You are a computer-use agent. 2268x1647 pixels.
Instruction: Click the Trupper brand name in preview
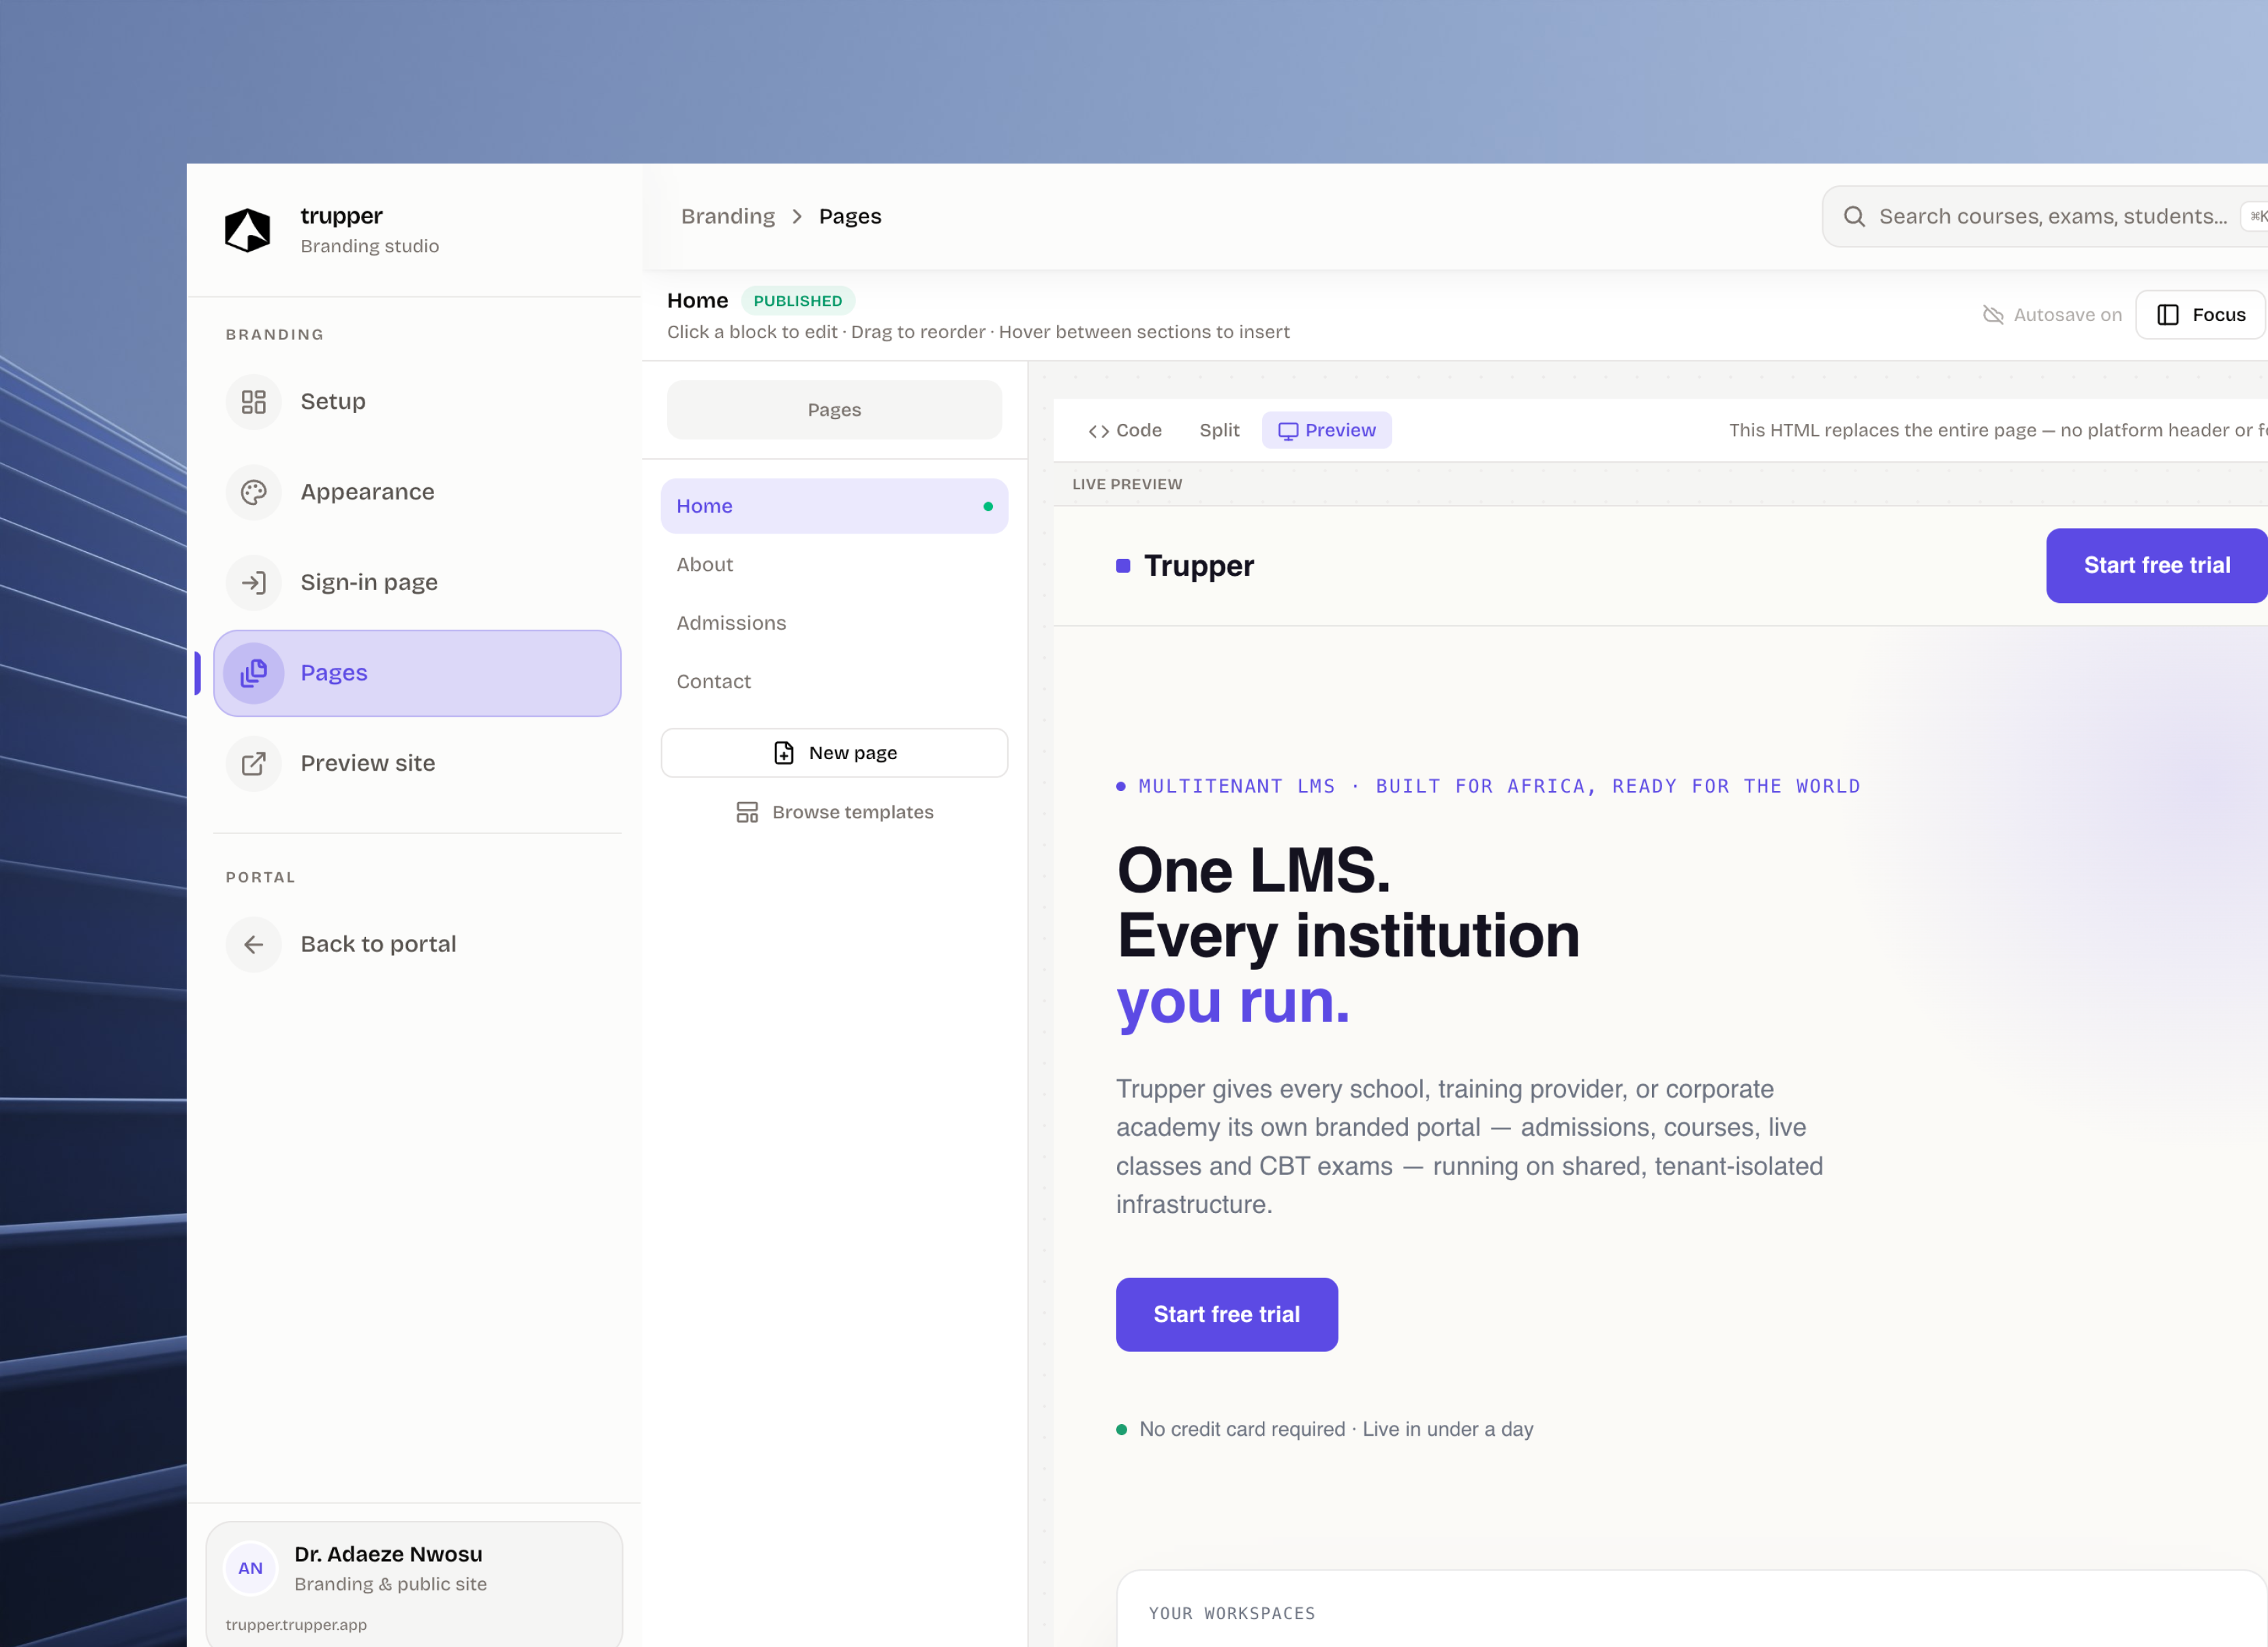tap(1198, 566)
